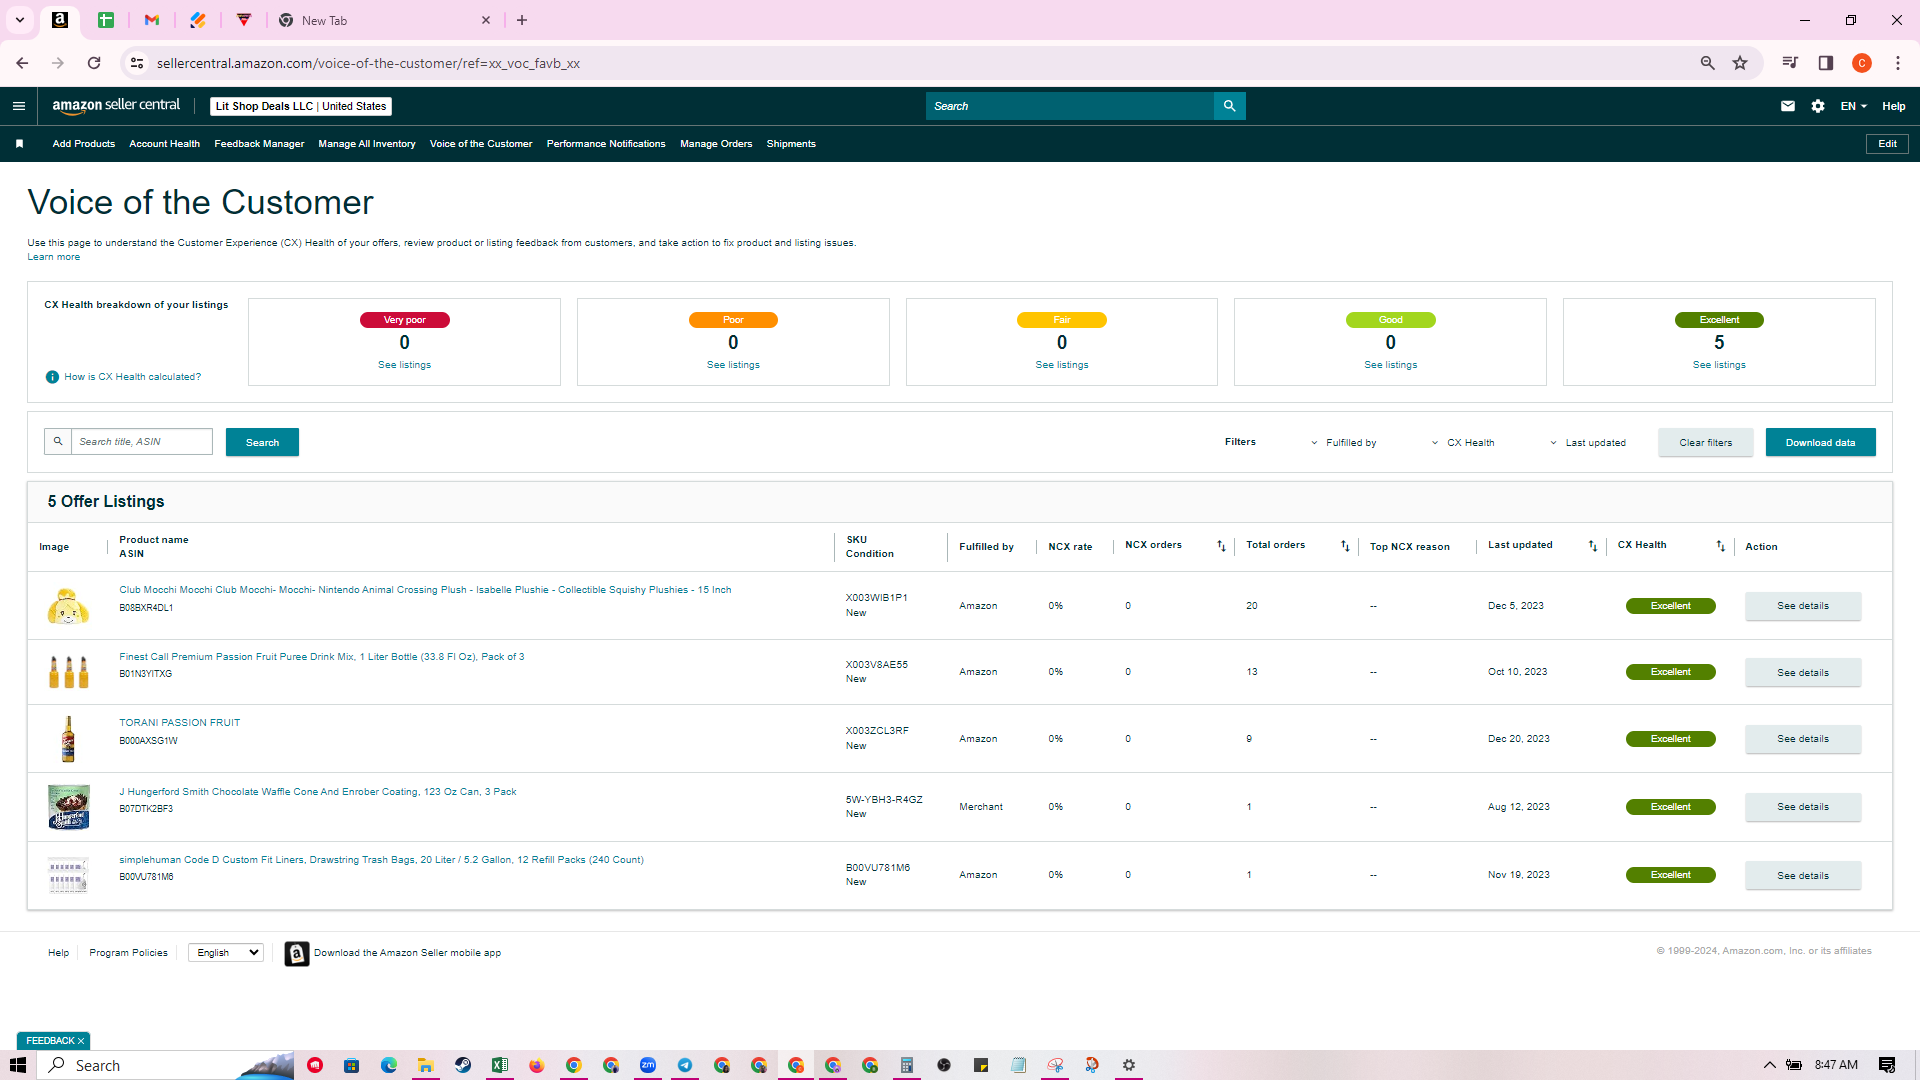The image size is (1920, 1080).
Task: Open the Seller Central hamburger menu
Action: pos(19,106)
